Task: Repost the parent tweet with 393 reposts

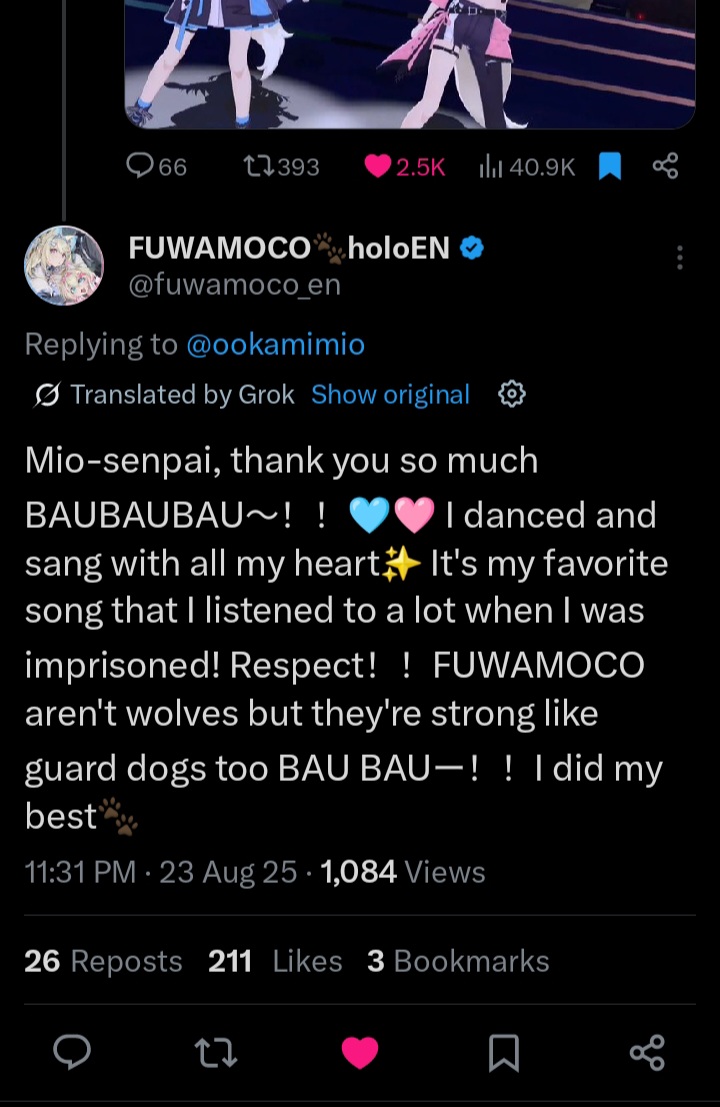Action: (x=281, y=167)
